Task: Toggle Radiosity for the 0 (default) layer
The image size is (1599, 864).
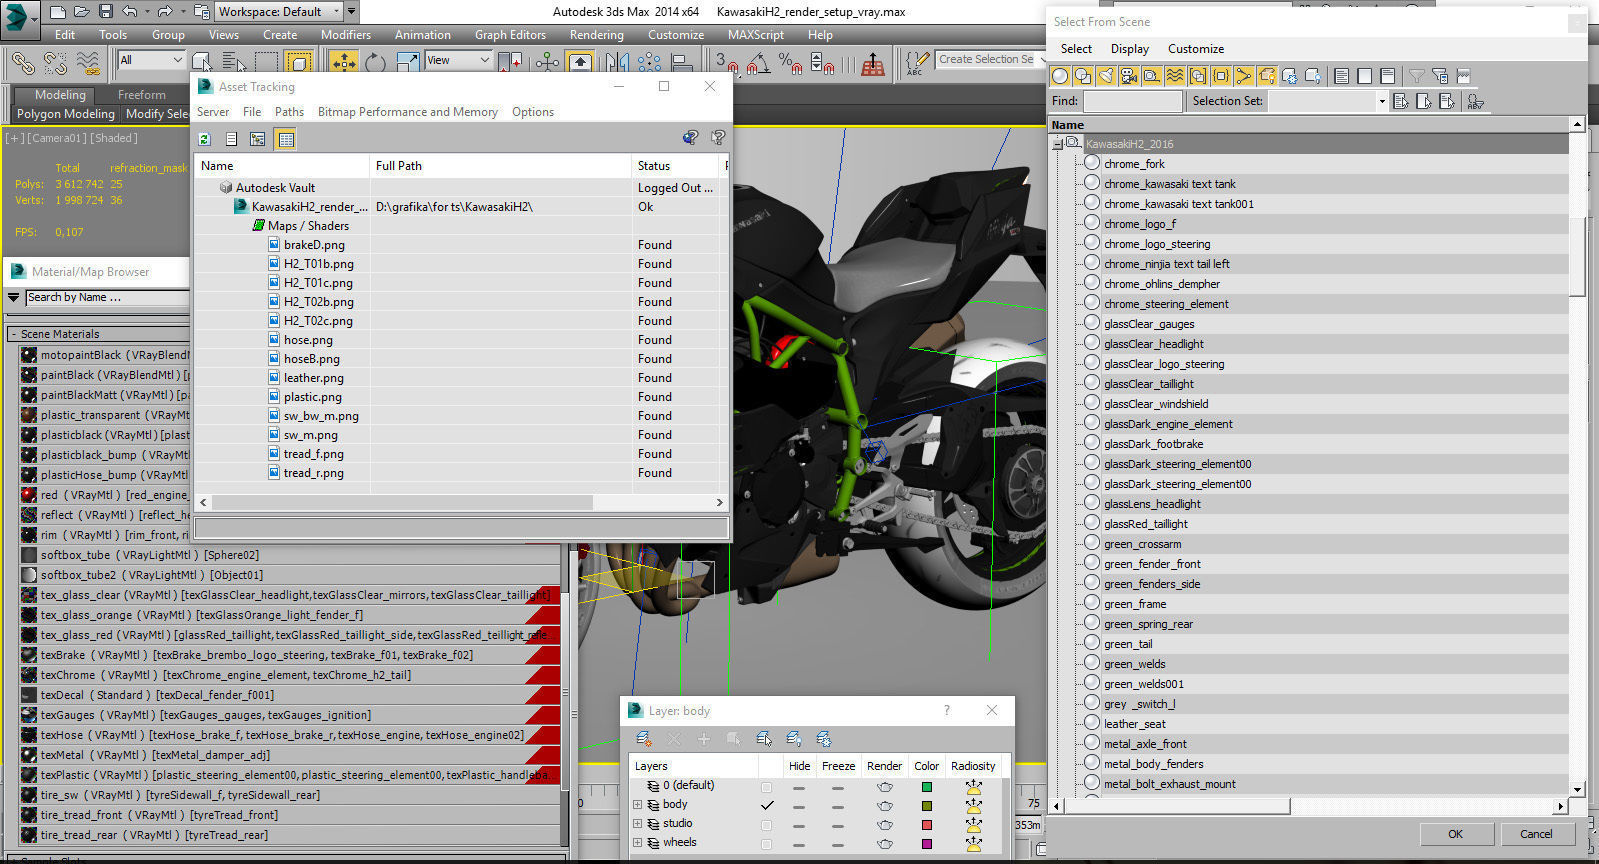Action: tap(973, 787)
